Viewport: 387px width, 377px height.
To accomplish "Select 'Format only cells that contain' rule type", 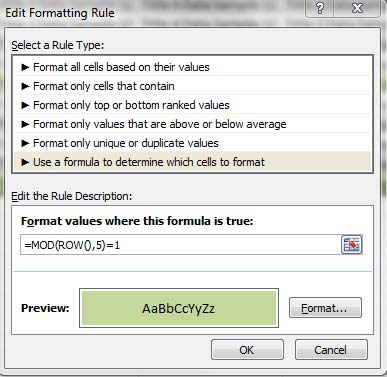I will click(192, 86).
